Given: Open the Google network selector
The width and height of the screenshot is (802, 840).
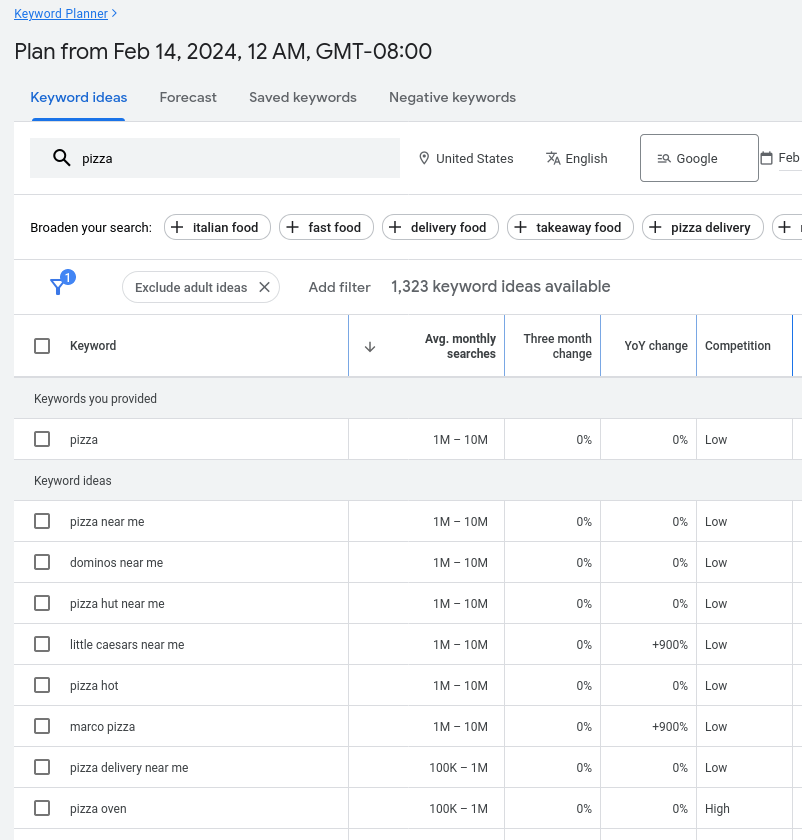Looking at the screenshot, I should point(698,157).
